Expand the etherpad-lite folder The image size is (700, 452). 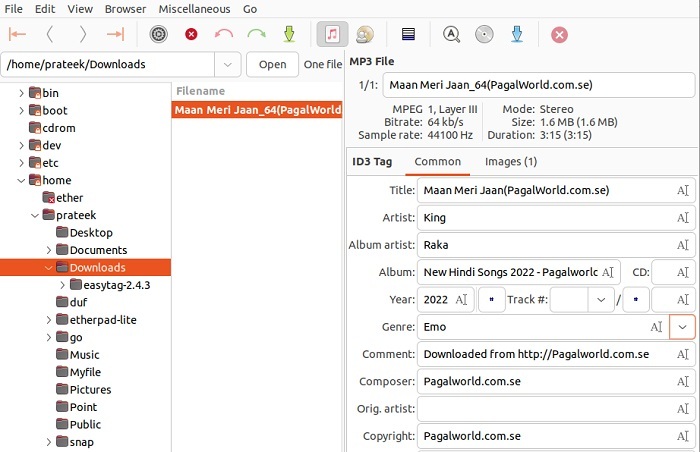coord(49,320)
